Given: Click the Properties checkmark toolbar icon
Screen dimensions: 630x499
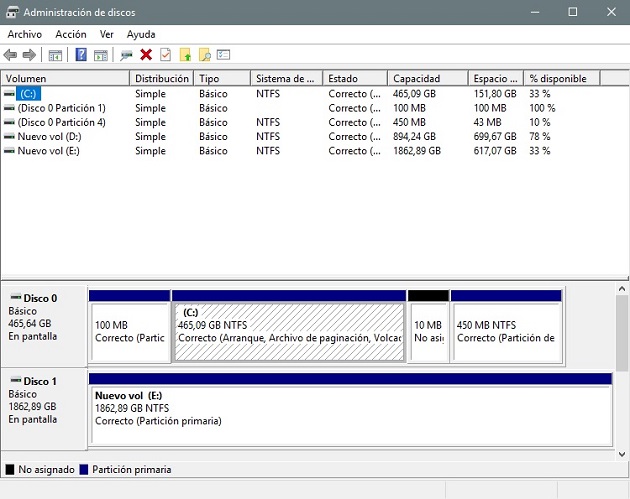Looking at the screenshot, I should (165, 55).
